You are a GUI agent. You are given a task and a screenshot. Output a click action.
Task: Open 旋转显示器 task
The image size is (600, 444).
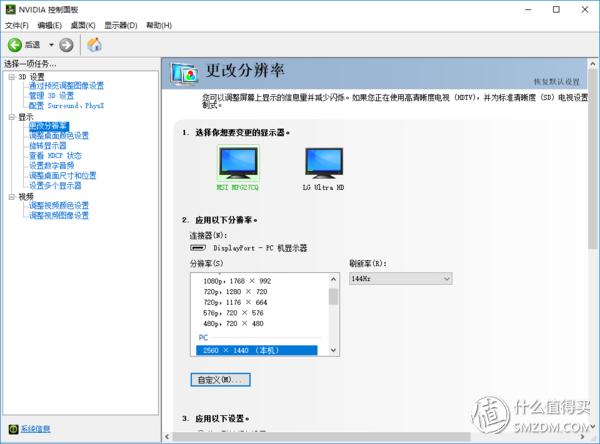click(x=47, y=145)
